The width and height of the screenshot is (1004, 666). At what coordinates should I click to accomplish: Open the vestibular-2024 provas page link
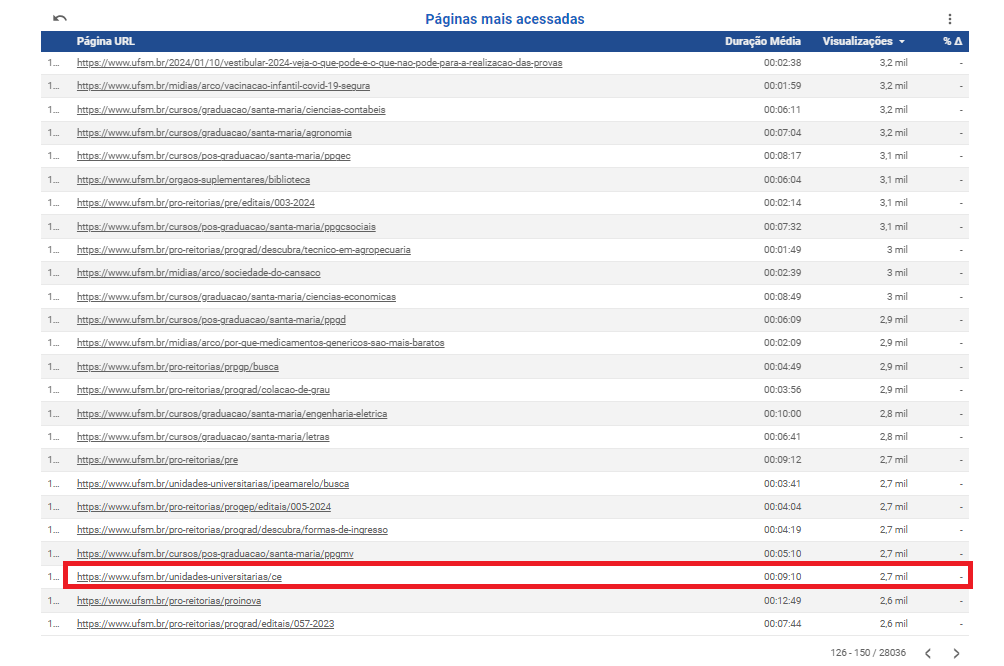click(x=319, y=63)
